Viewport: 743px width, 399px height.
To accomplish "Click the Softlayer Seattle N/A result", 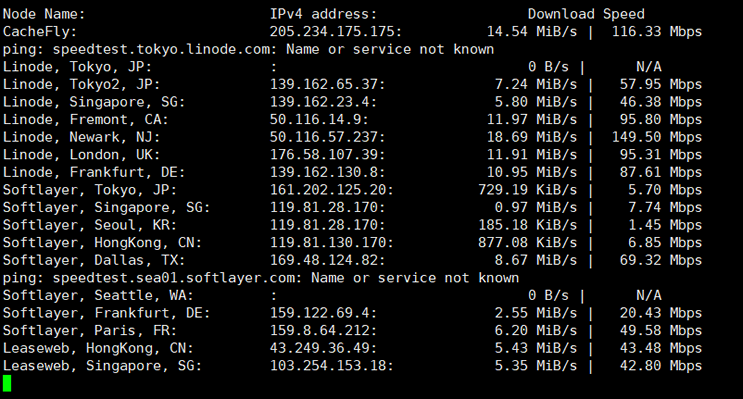I will [648, 295].
